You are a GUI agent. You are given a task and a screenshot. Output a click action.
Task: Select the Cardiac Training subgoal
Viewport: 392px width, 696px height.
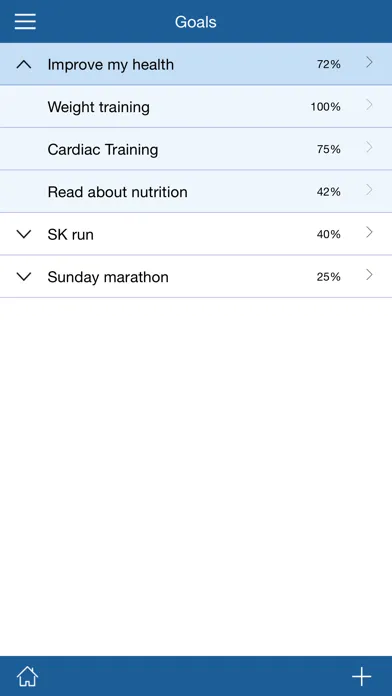pos(196,149)
